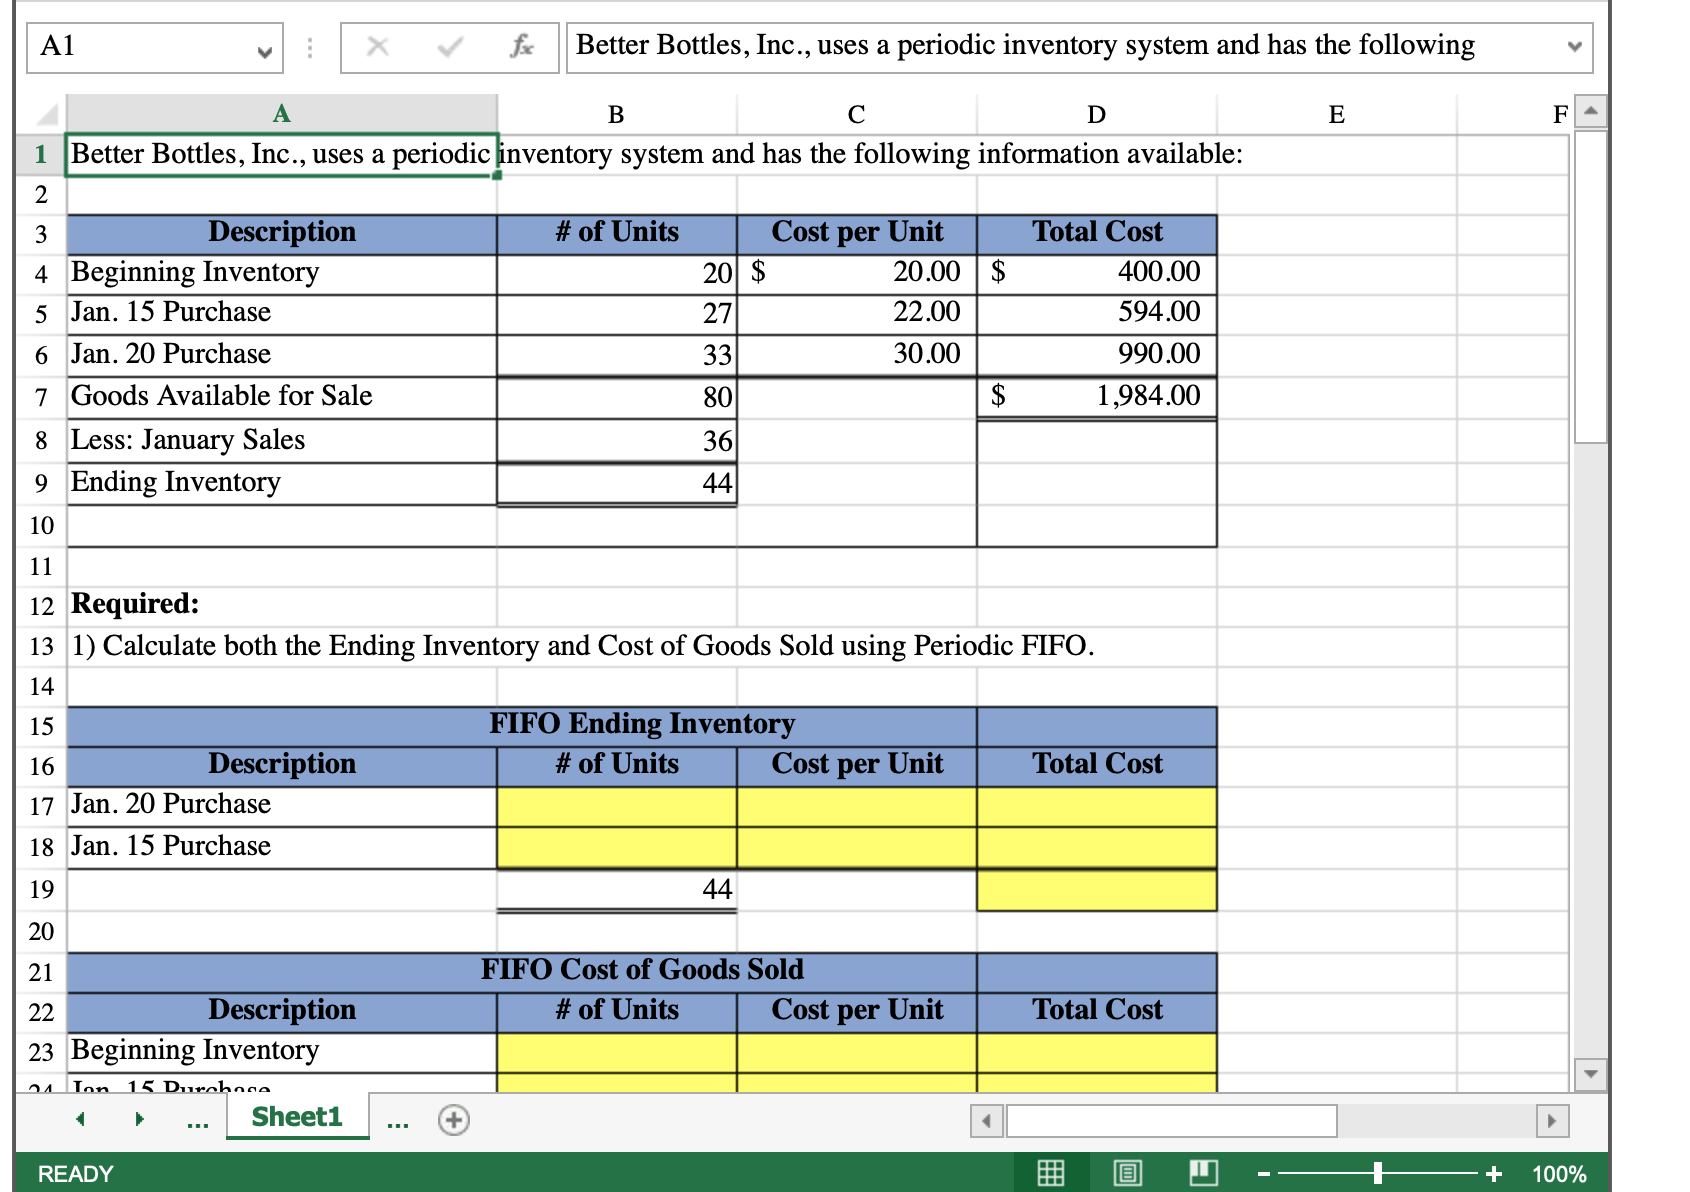The image size is (1690, 1192).
Task: Click the 100% zoom level
Action: (1559, 1174)
